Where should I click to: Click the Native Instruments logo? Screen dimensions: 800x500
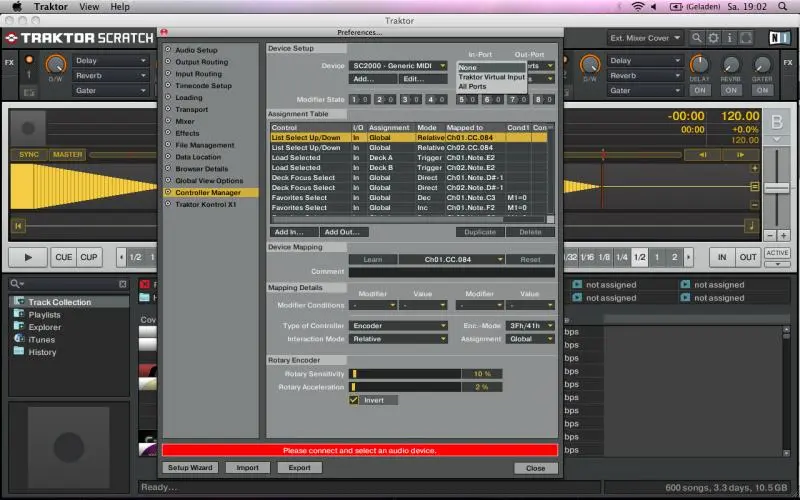coord(780,38)
